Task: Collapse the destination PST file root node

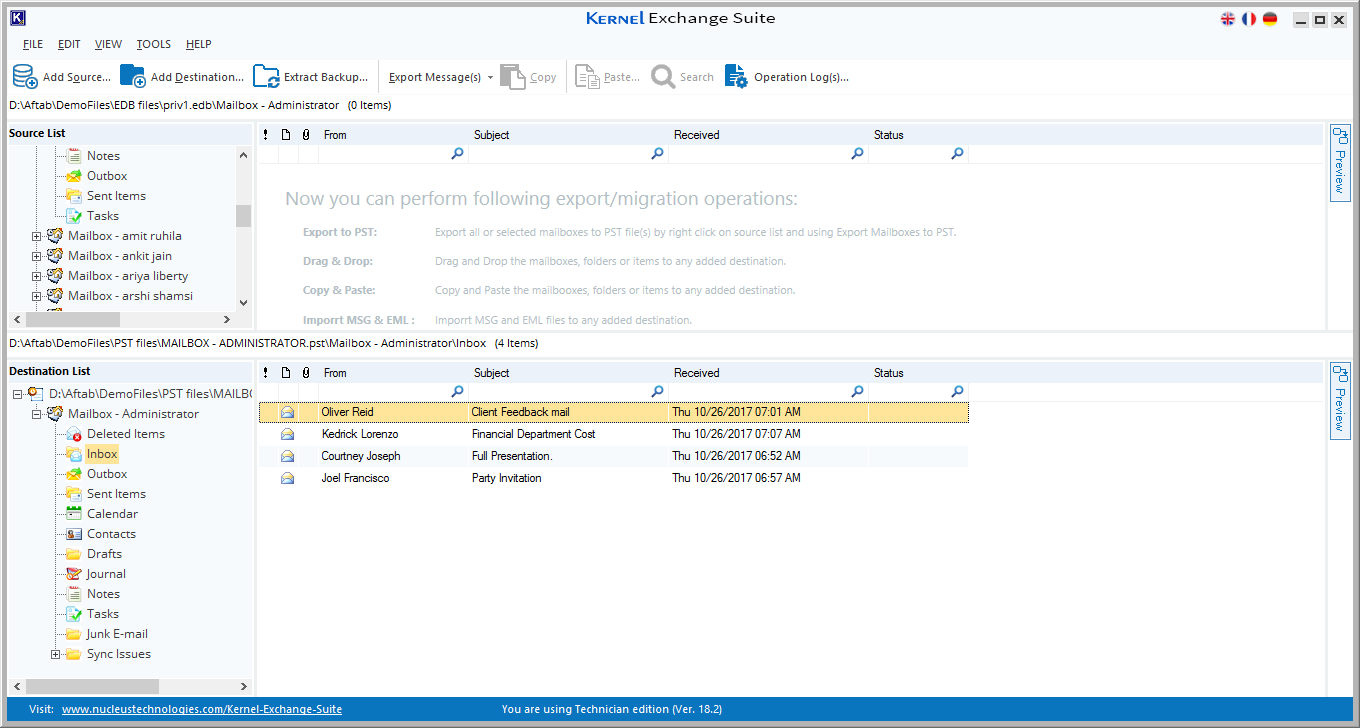Action: point(18,395)
